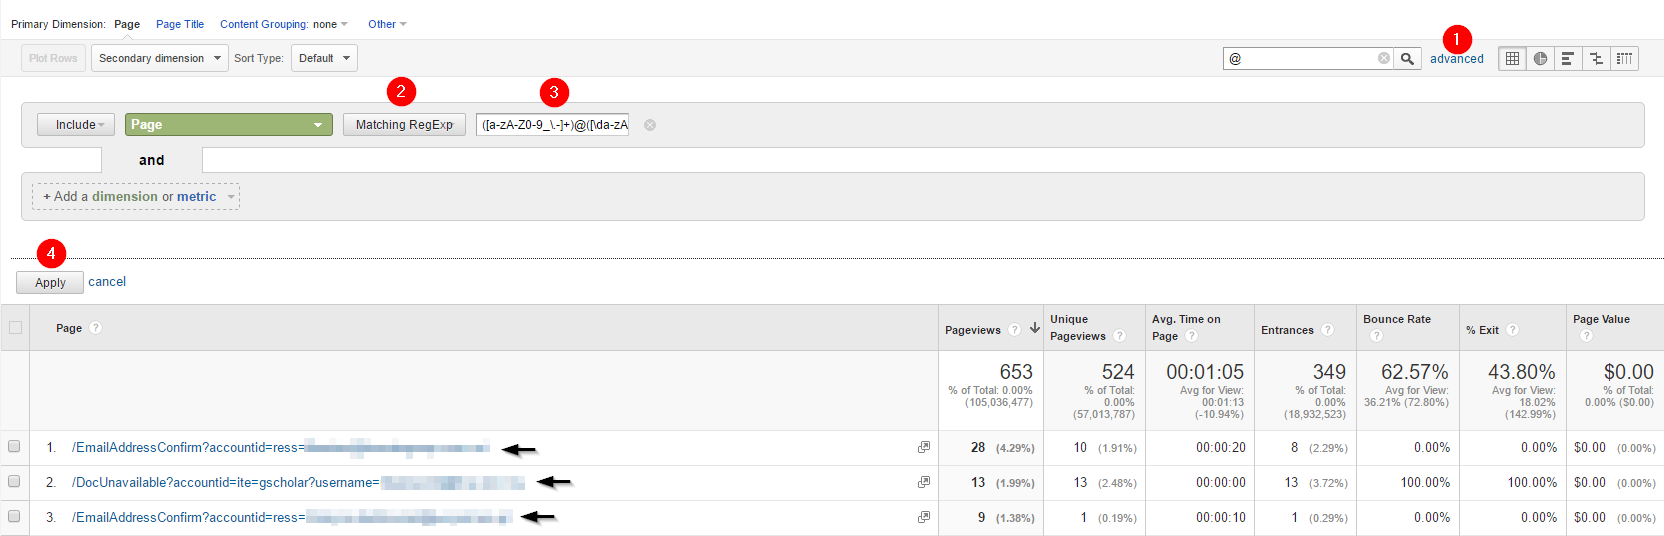Screen dimensions: 1664x536
Task: Switch primary dimension to Page Title
Action: click(180, 24)
